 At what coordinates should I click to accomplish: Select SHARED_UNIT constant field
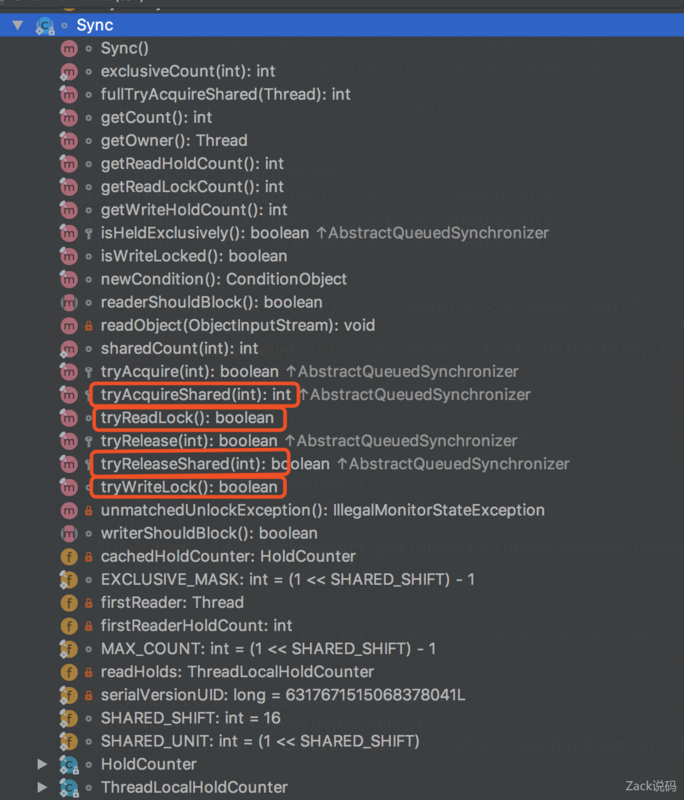(260, 741)
